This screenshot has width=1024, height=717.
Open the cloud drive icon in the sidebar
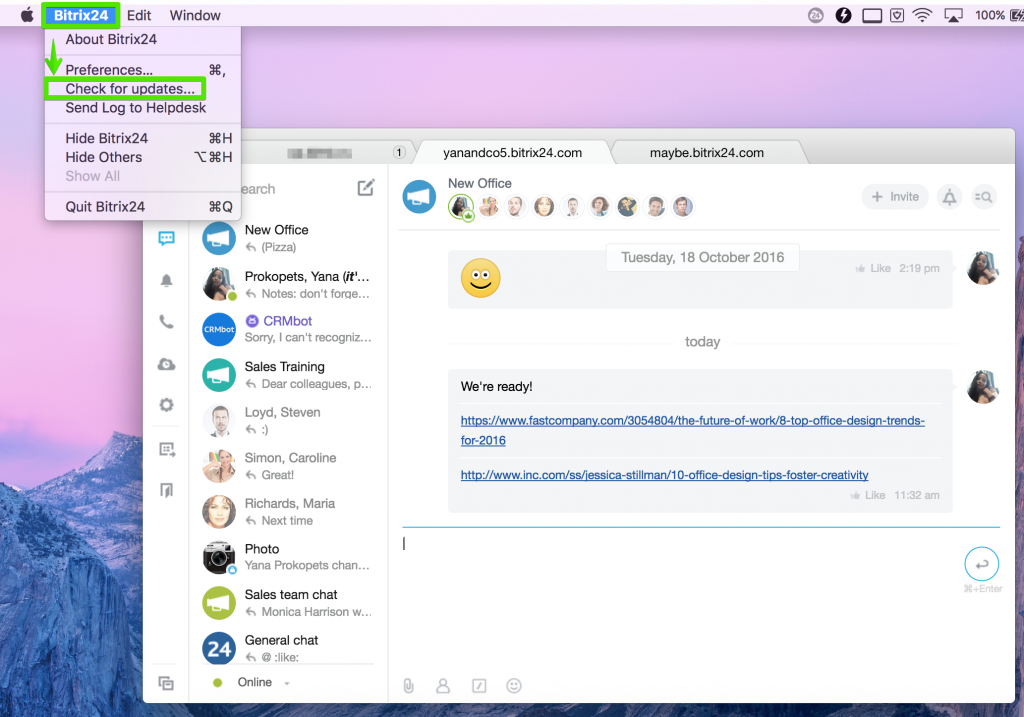(x=167, y=364)
